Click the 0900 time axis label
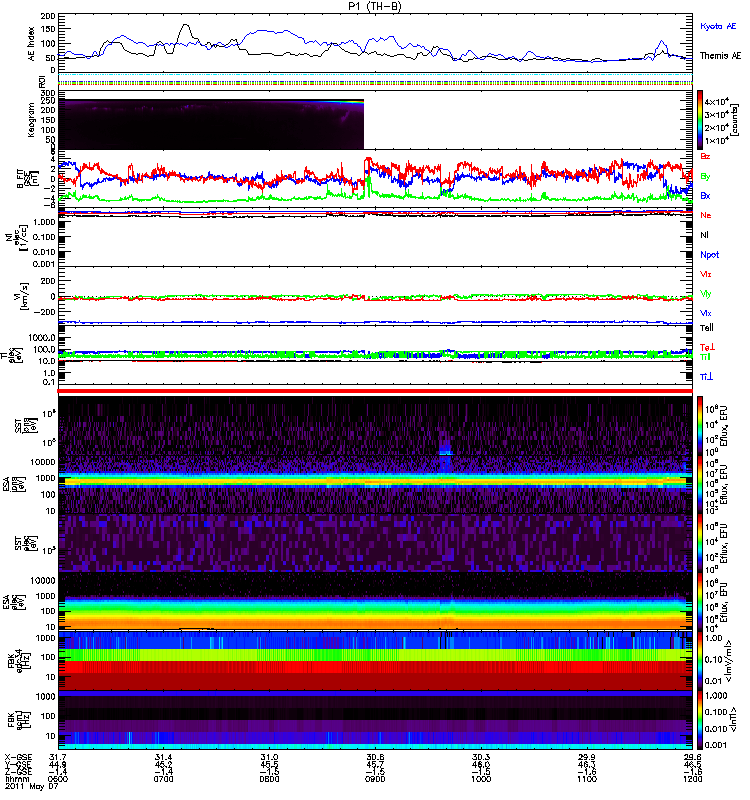 pos(375,779)
